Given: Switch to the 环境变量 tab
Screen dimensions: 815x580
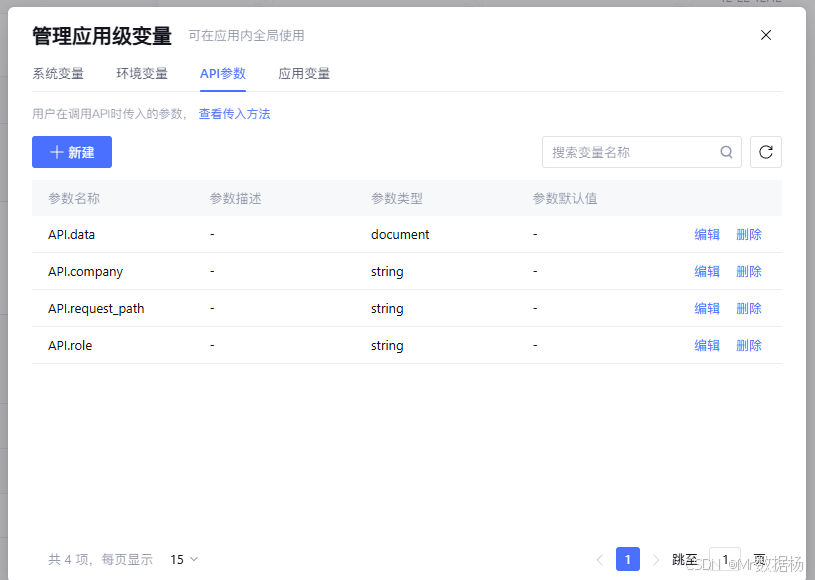Looking at the screenshot, I should pyautogui.click(x=141, y=73).
